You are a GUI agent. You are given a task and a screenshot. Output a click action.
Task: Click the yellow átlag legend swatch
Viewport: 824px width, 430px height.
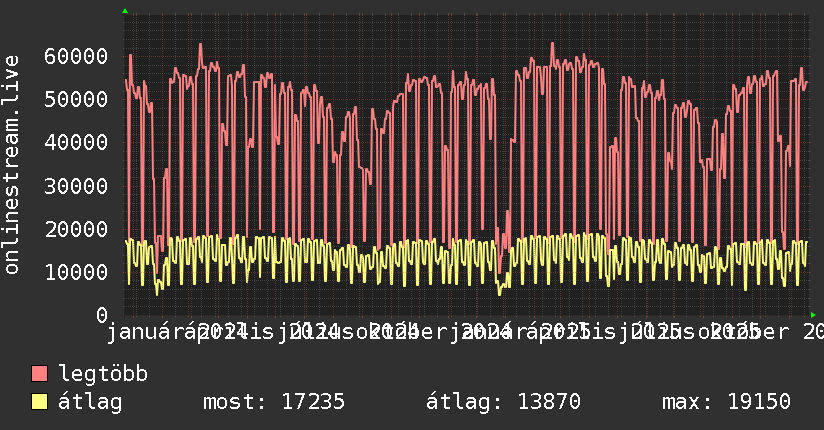click(x=39, y=402)
